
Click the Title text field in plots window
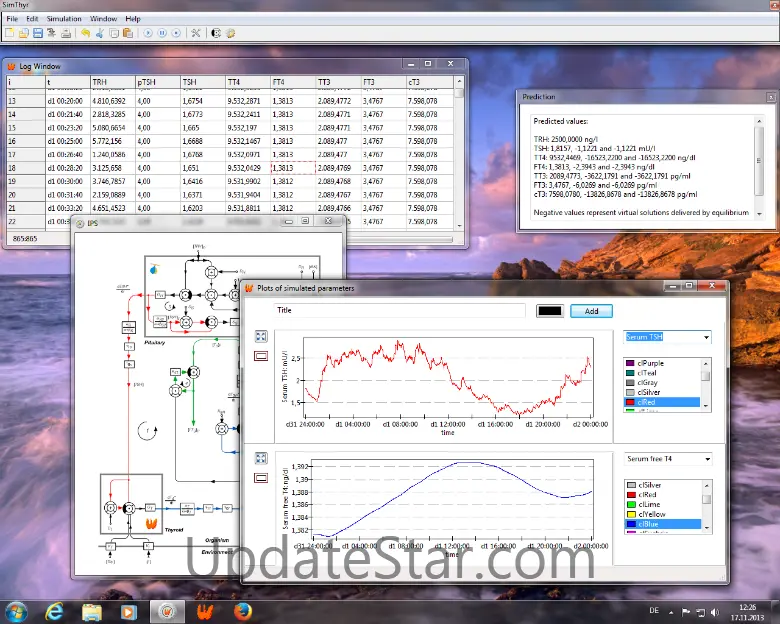(398, 311)
